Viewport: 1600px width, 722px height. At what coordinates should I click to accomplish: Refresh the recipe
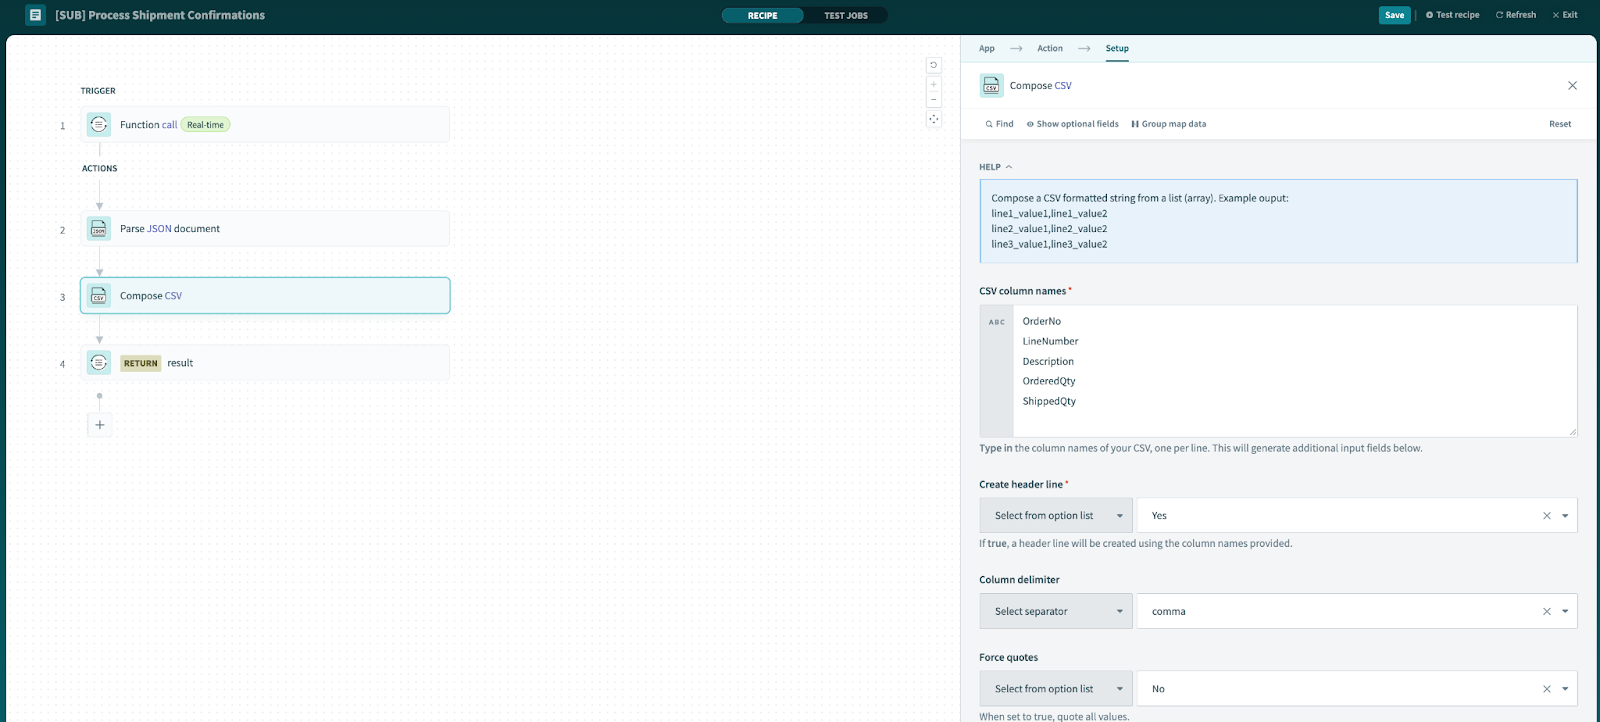point(1516,15)
